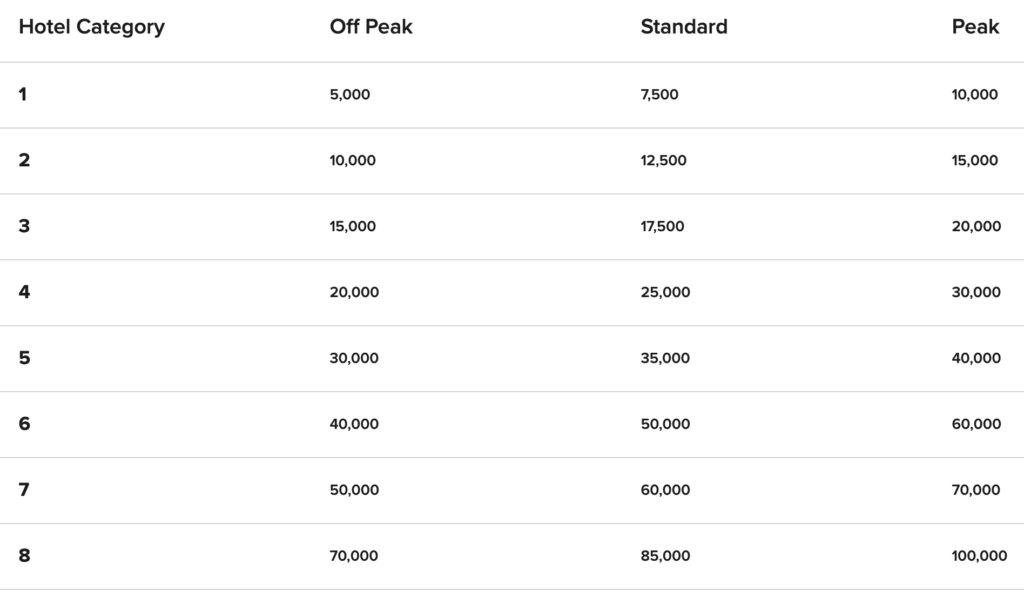This screenshot has height=591, width=1024.
Task: Click Category 7 peak value 70,000
Action: pyautogui.click(x=976, y=490)
